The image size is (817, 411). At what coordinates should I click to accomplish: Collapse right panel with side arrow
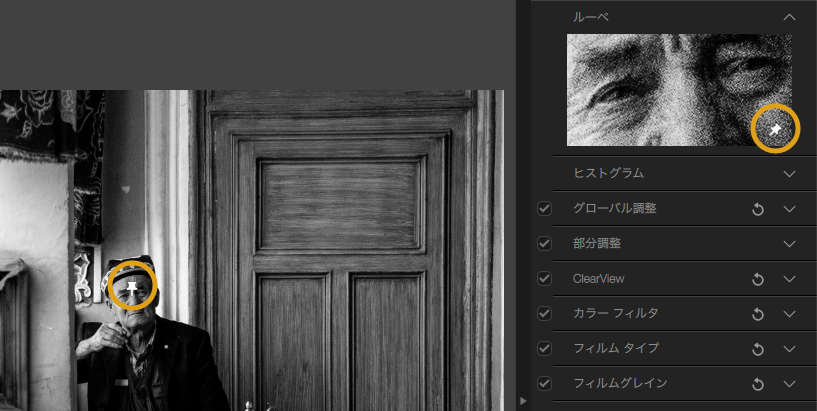coord(524,401)
